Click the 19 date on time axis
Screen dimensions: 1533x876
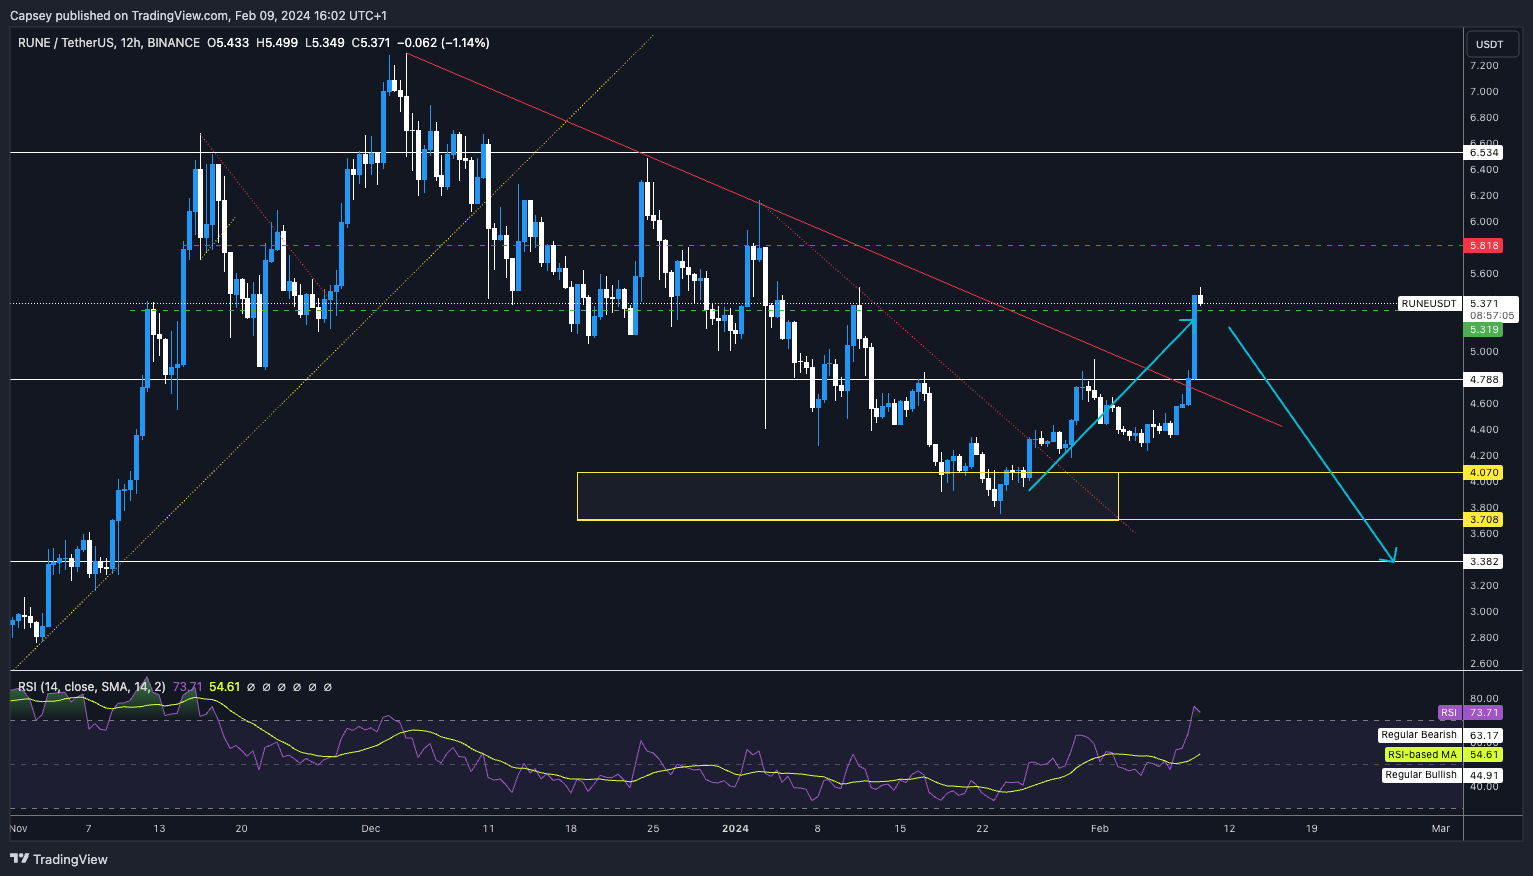pyautogui.click(x=1312, y=829)
